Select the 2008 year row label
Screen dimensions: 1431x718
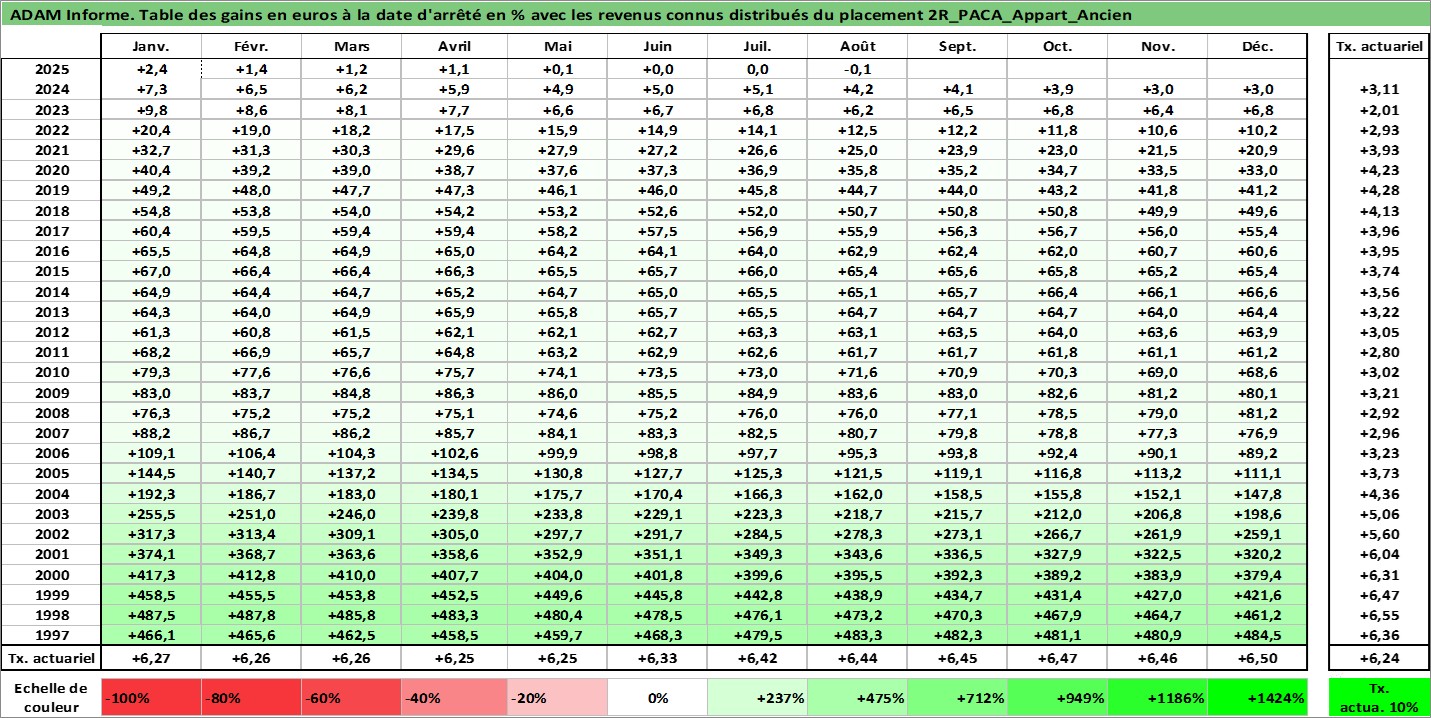point(51,413)
